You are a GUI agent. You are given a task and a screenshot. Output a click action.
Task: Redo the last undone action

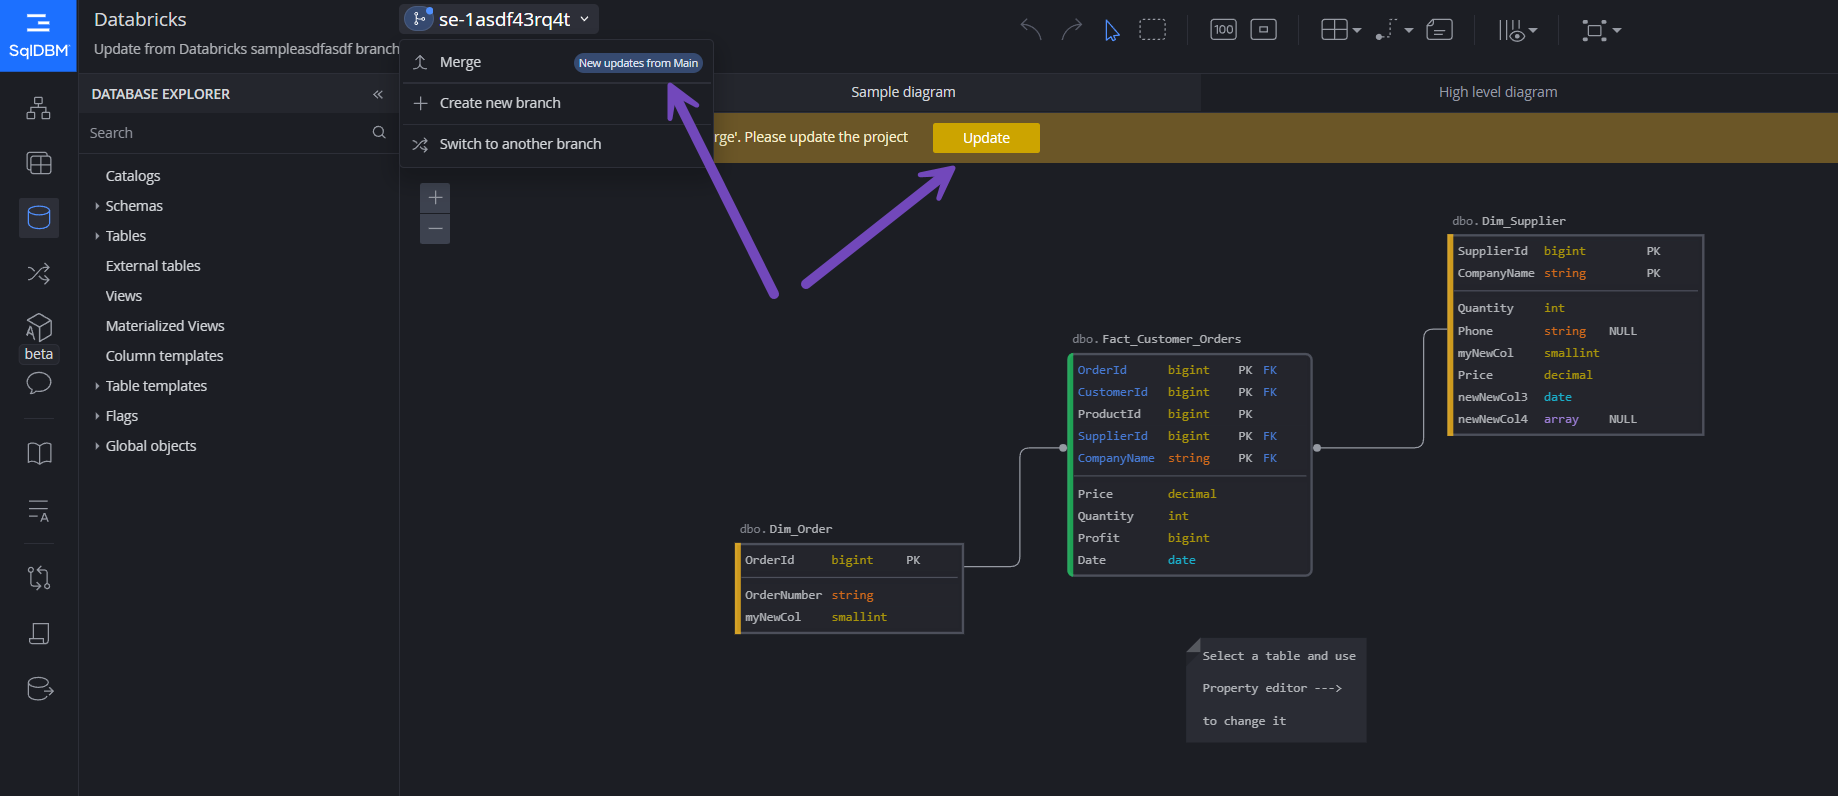pos(1072,30)
